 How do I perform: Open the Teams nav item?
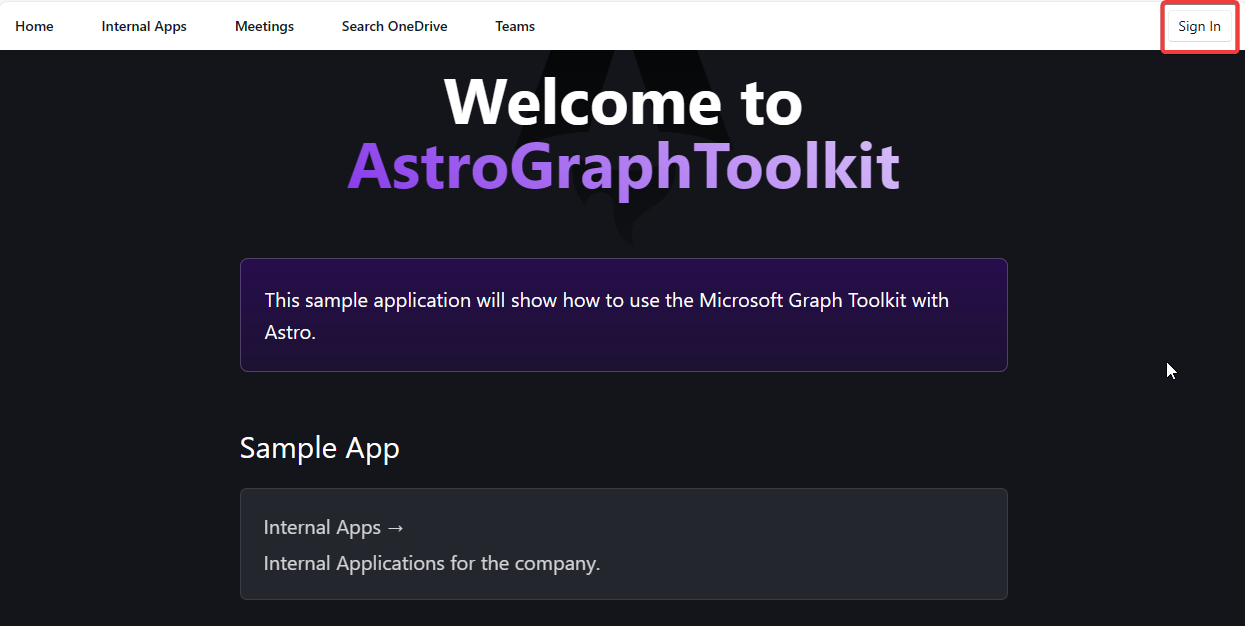click(515, 26)
